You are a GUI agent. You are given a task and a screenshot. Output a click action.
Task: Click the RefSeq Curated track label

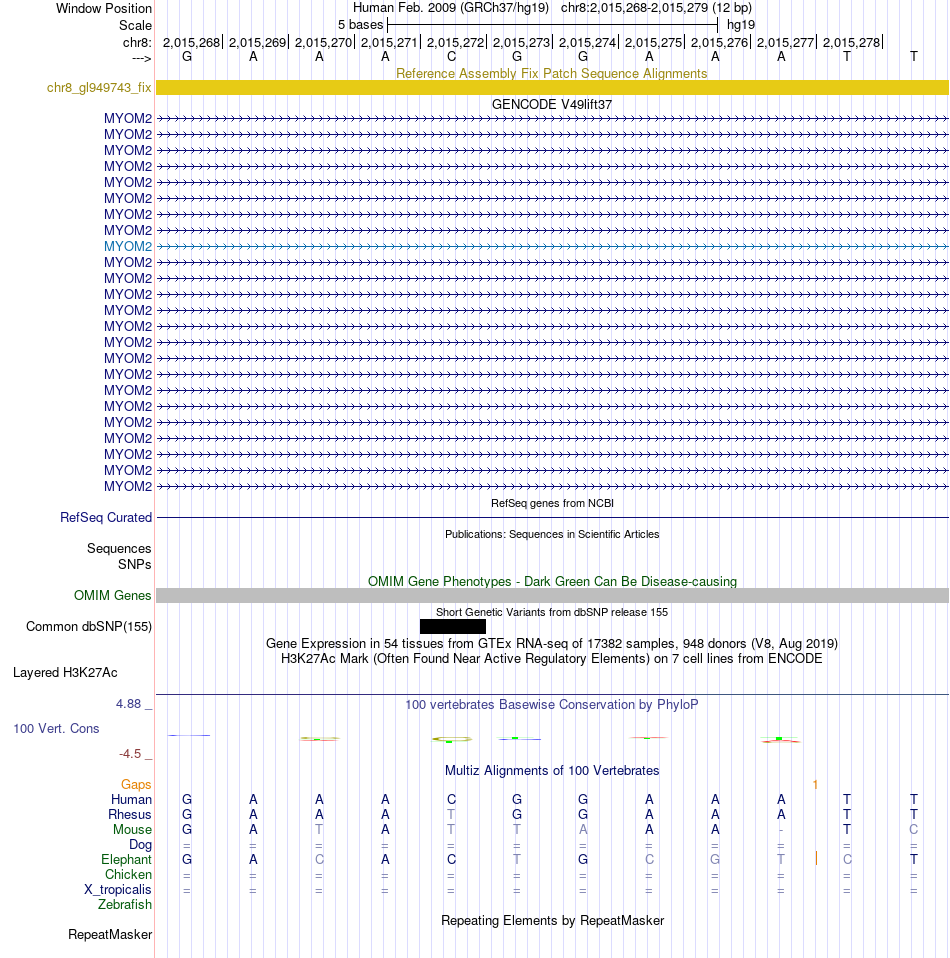click(106, 517)
